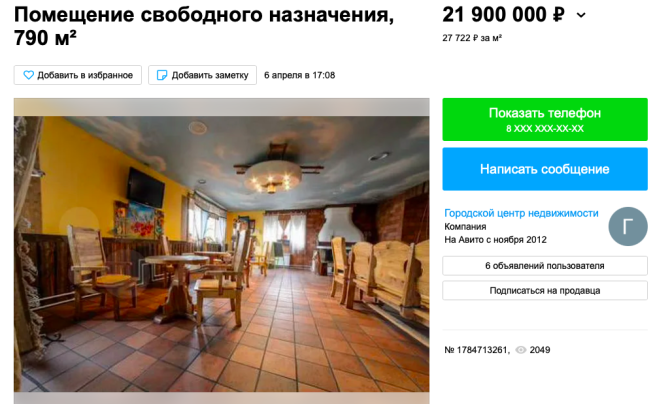Show the seller phone number
This screenshot has width=670, height=404.
click(545, 119)
